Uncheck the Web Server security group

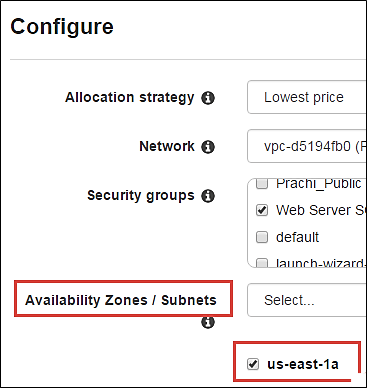[262, 210]
